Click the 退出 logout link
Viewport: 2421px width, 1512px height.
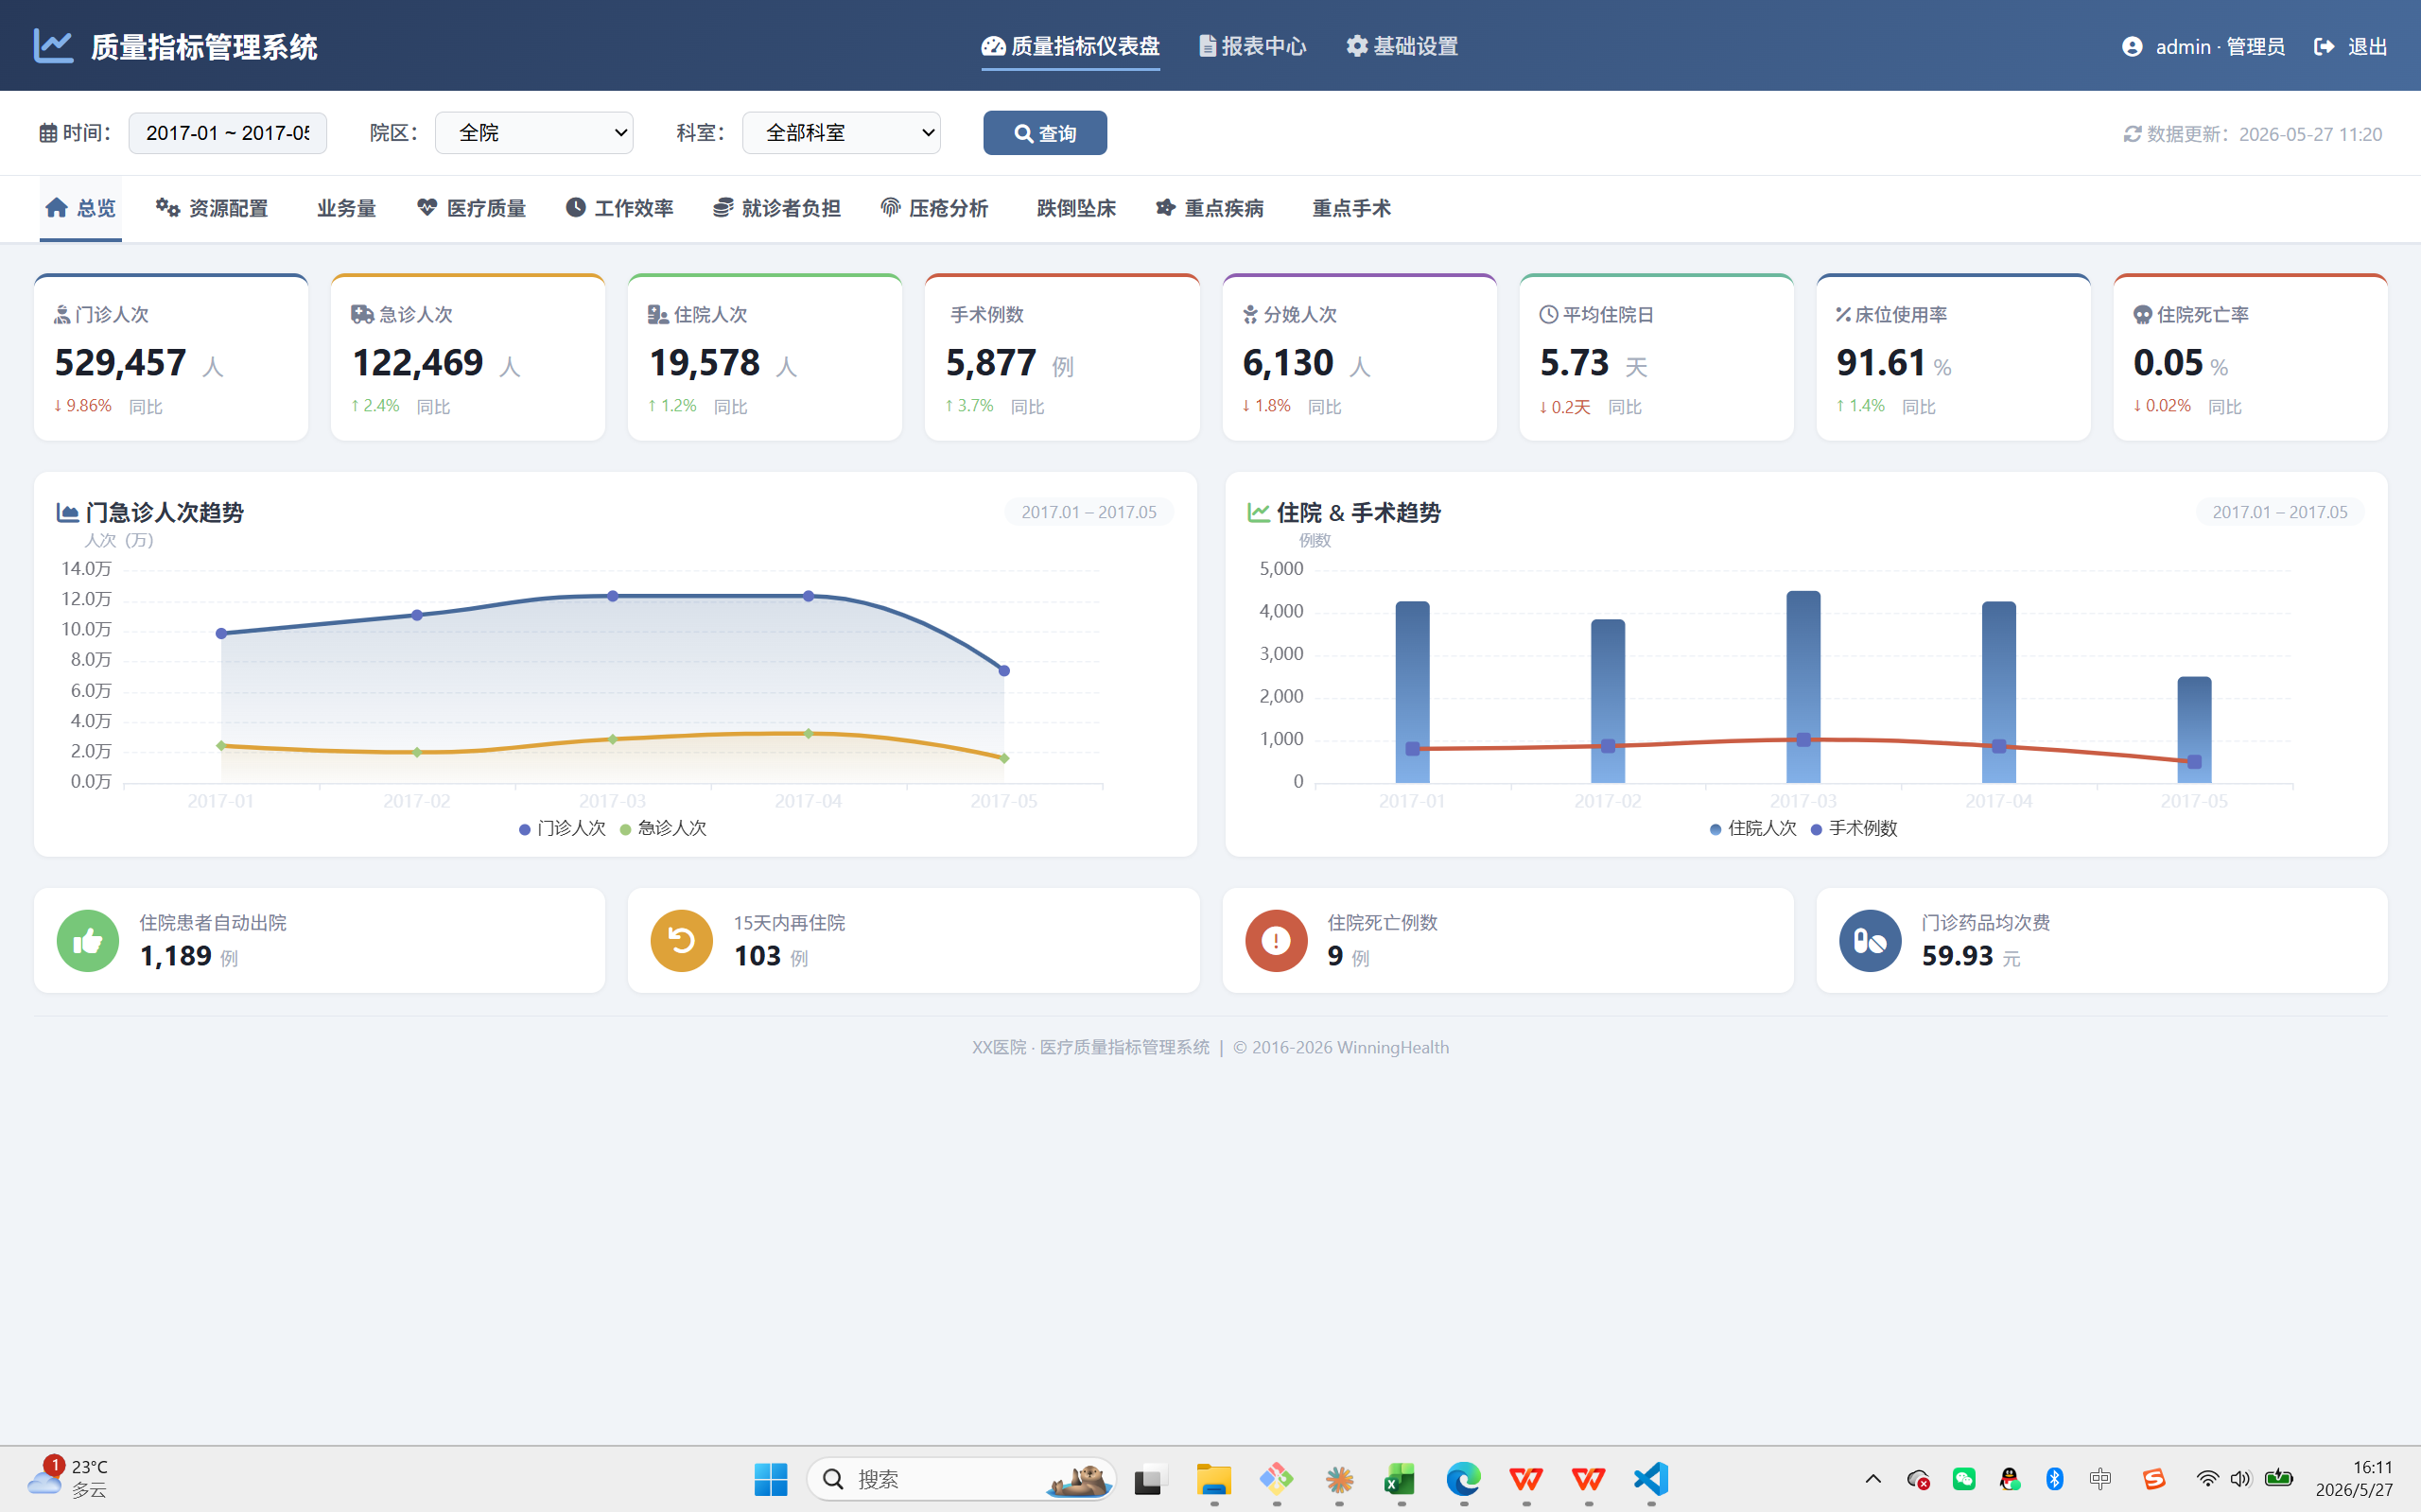[2351, 47]
